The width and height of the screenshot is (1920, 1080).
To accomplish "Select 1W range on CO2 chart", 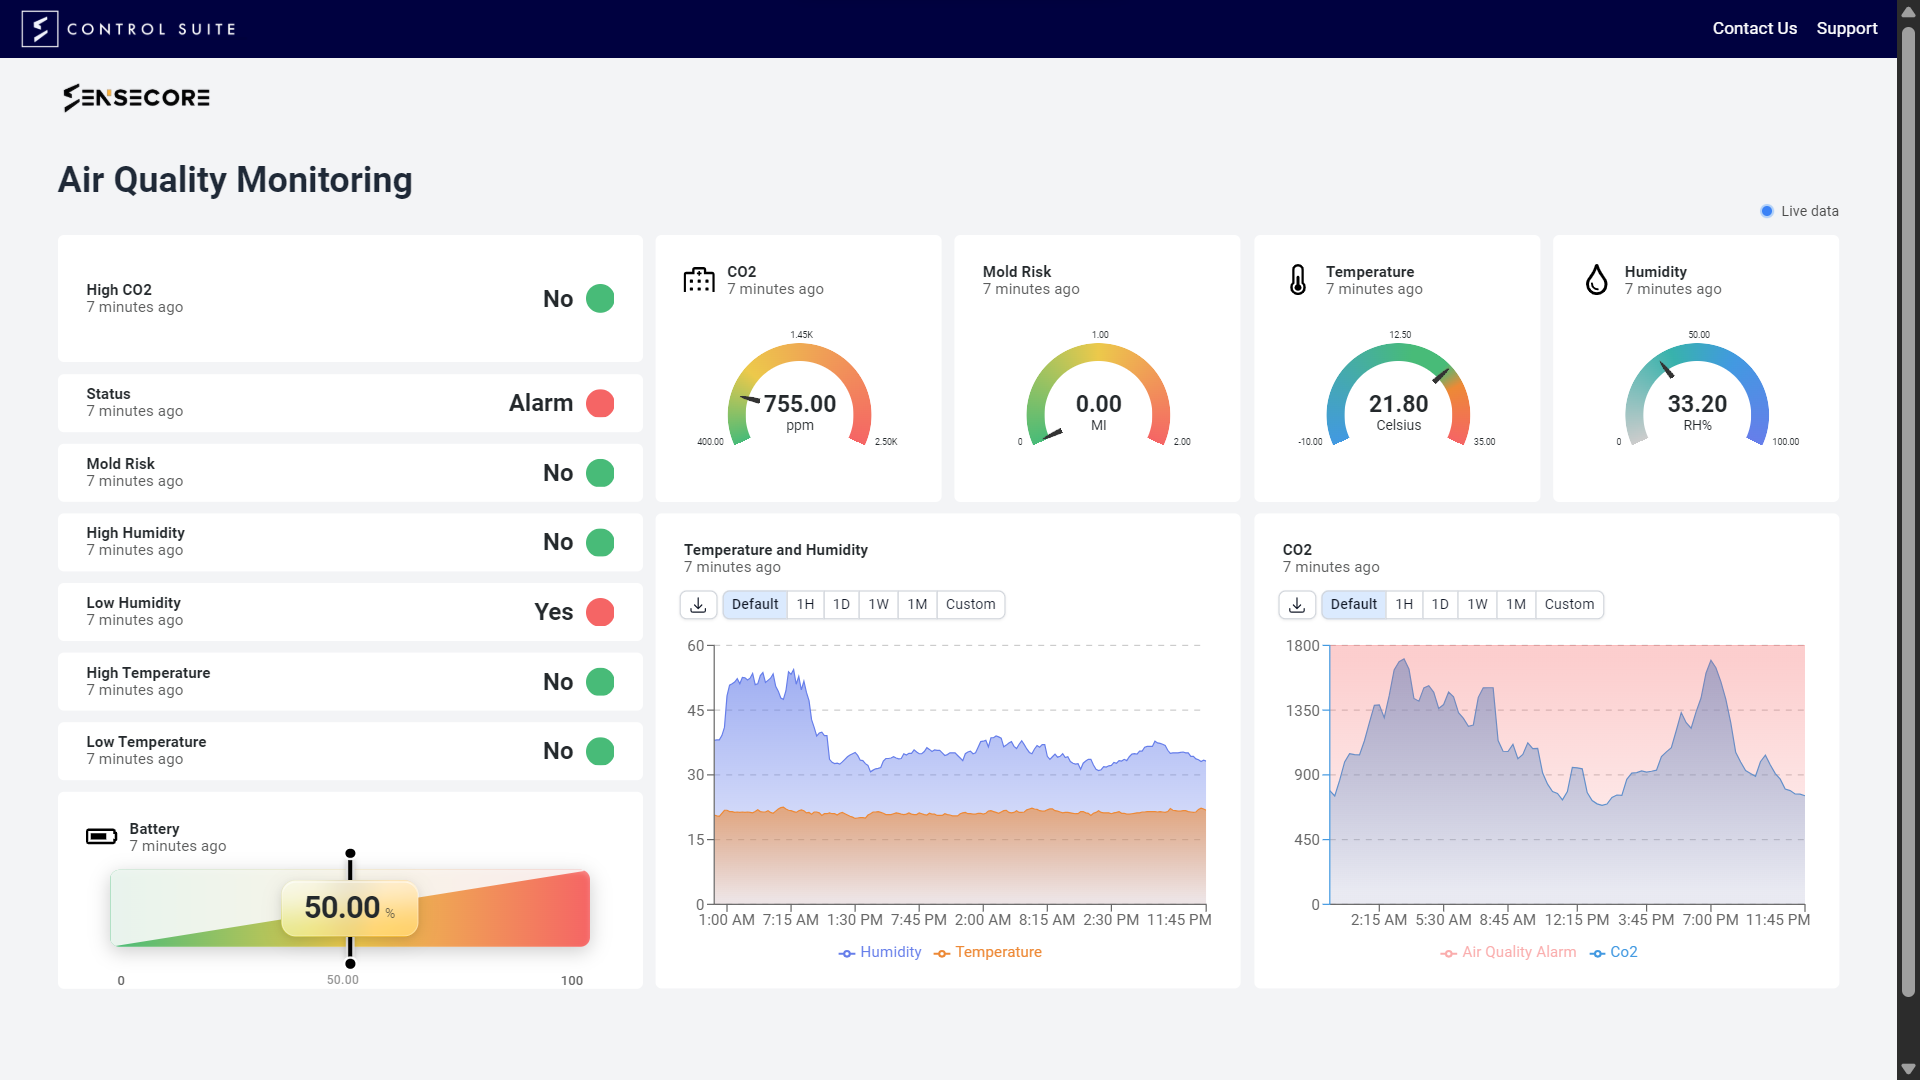I will tap(1477, 605).
